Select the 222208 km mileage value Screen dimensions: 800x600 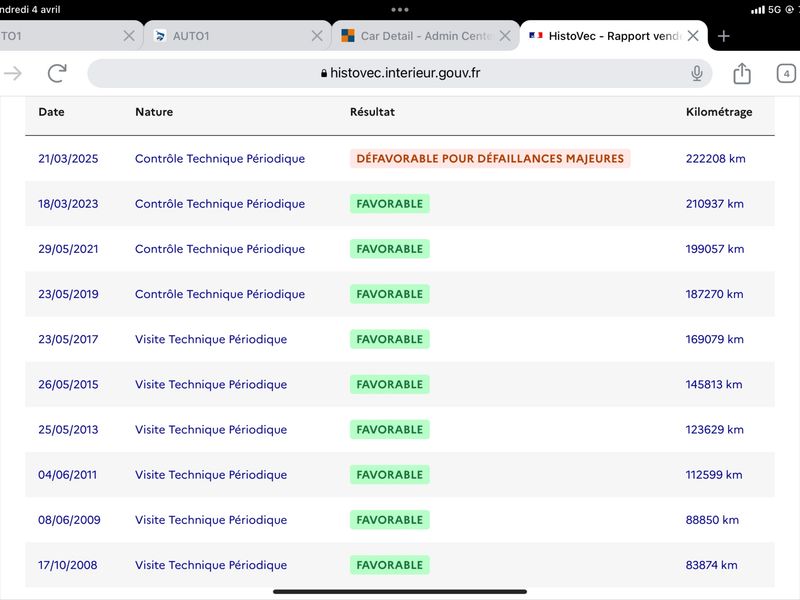point(715,159)
